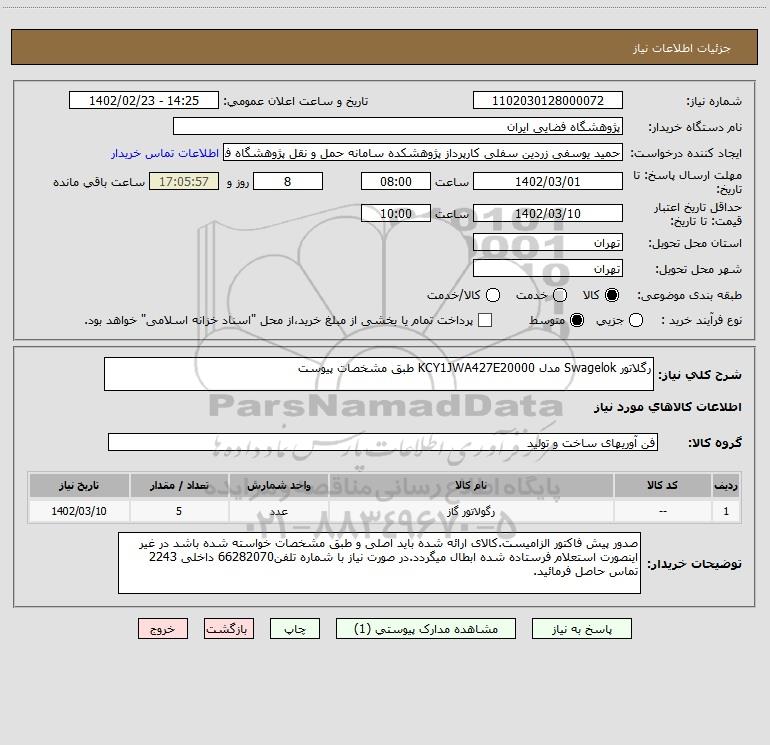Click the unit cell عدد
770x745 pixels.
coord(278,511)
